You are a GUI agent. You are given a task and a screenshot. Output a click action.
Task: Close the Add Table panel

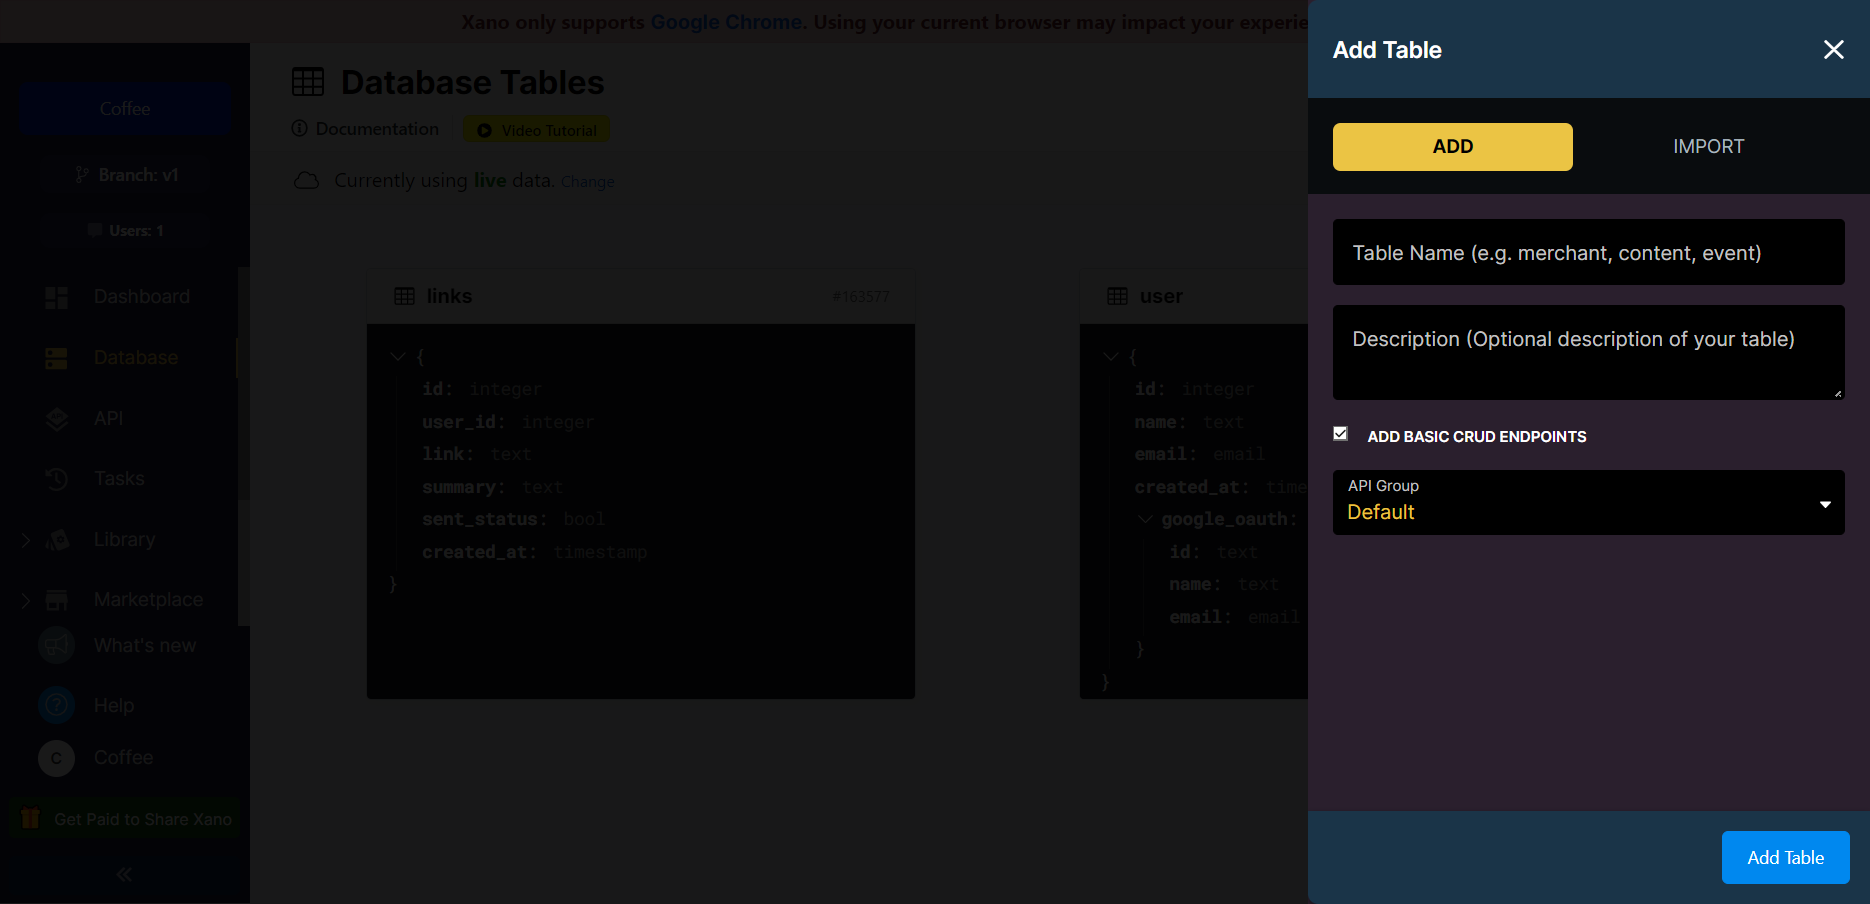tap(1833, 50)
